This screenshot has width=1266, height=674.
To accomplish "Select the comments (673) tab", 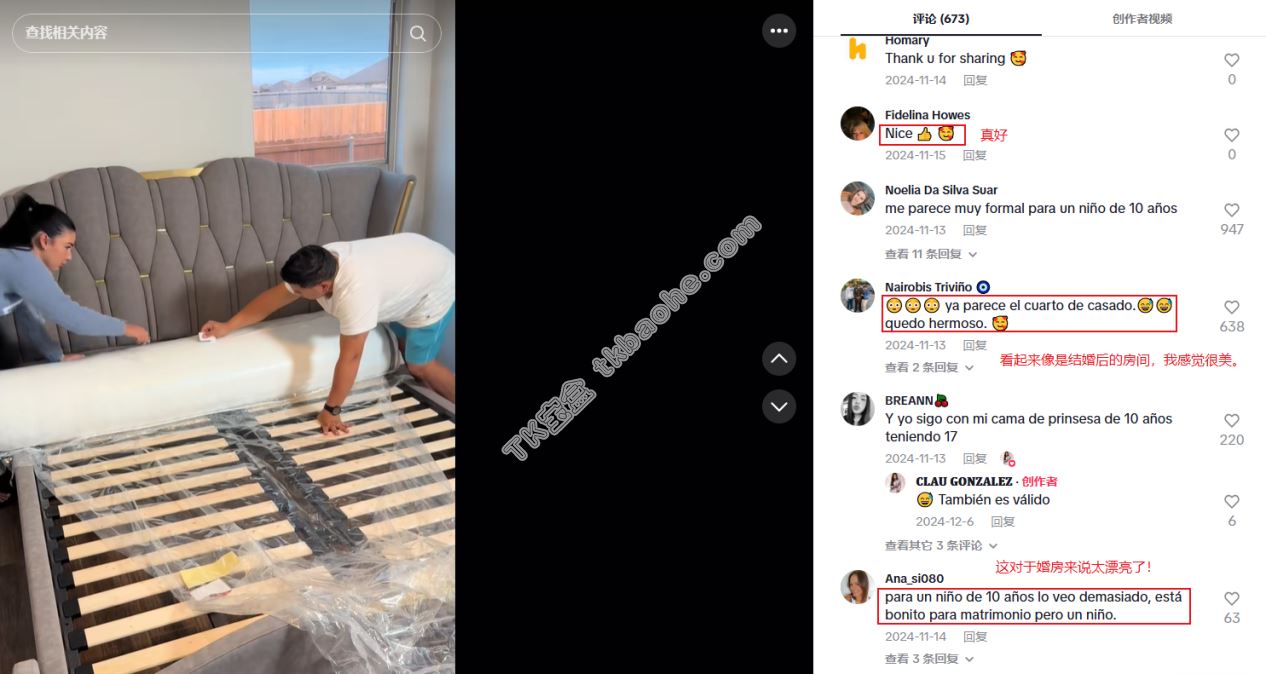I will 941,18.
